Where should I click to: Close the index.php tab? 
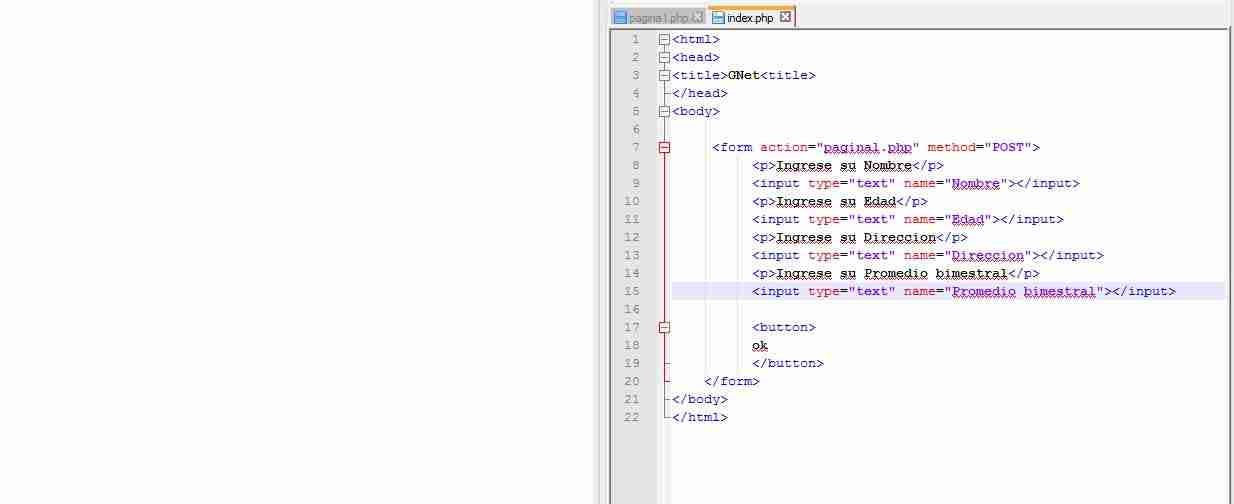[x=785, y=17]
